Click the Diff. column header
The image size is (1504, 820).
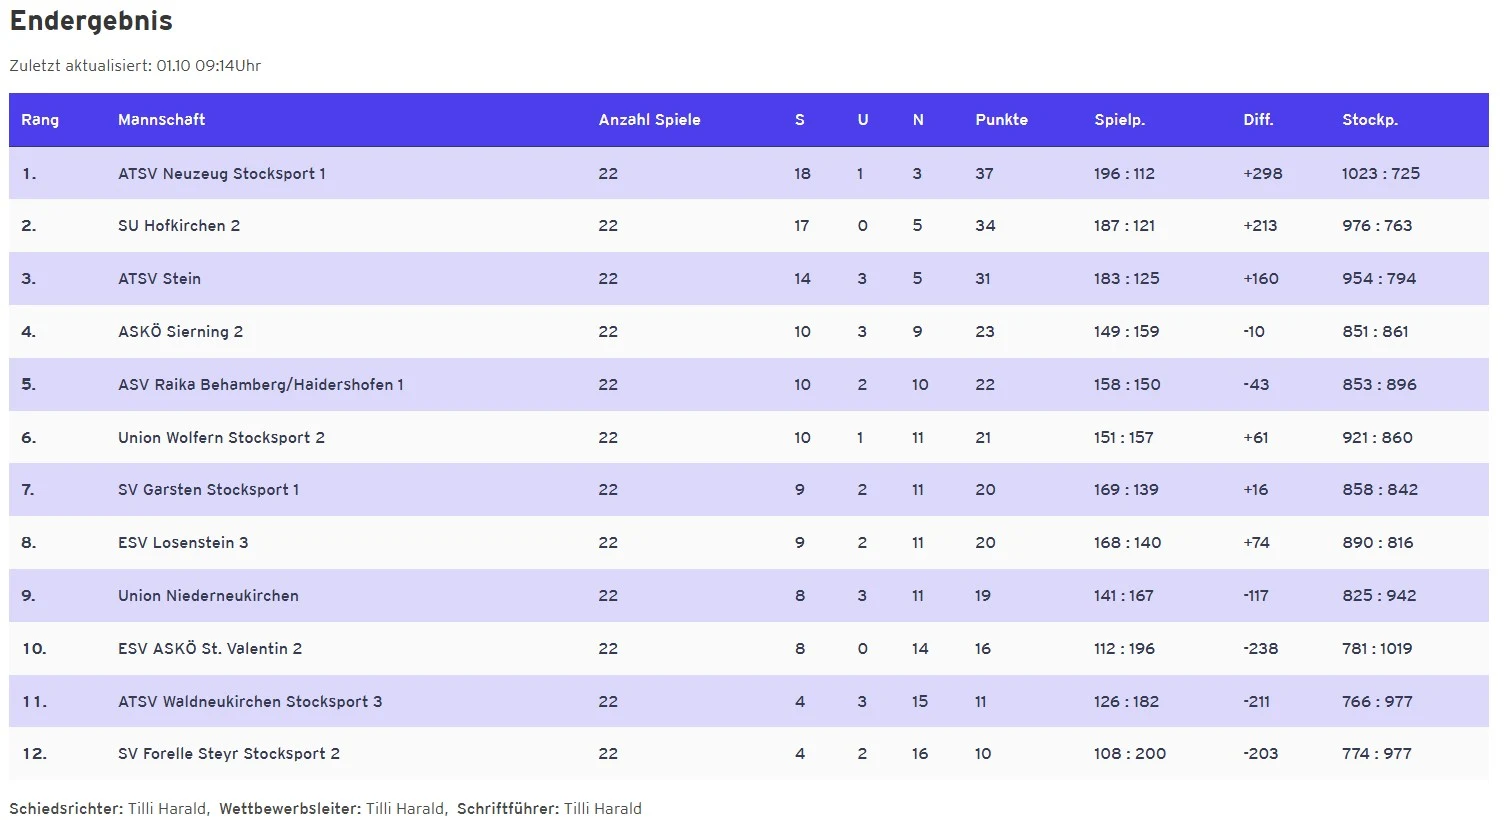point(1258,120)
